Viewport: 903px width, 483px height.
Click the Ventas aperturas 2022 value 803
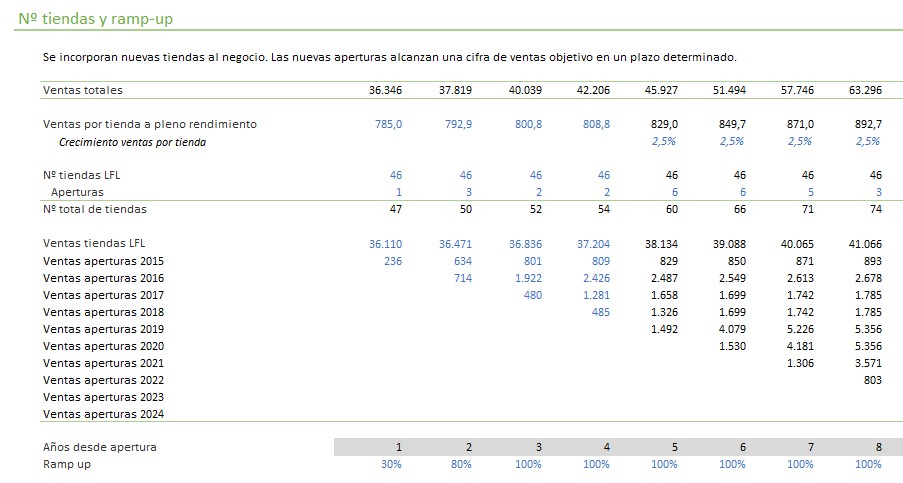[871, 380]
